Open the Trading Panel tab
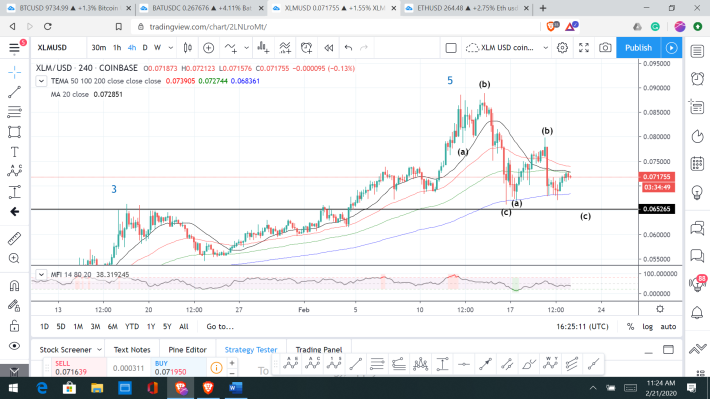The height and width of the screenshot is (399, 710). 319,350
